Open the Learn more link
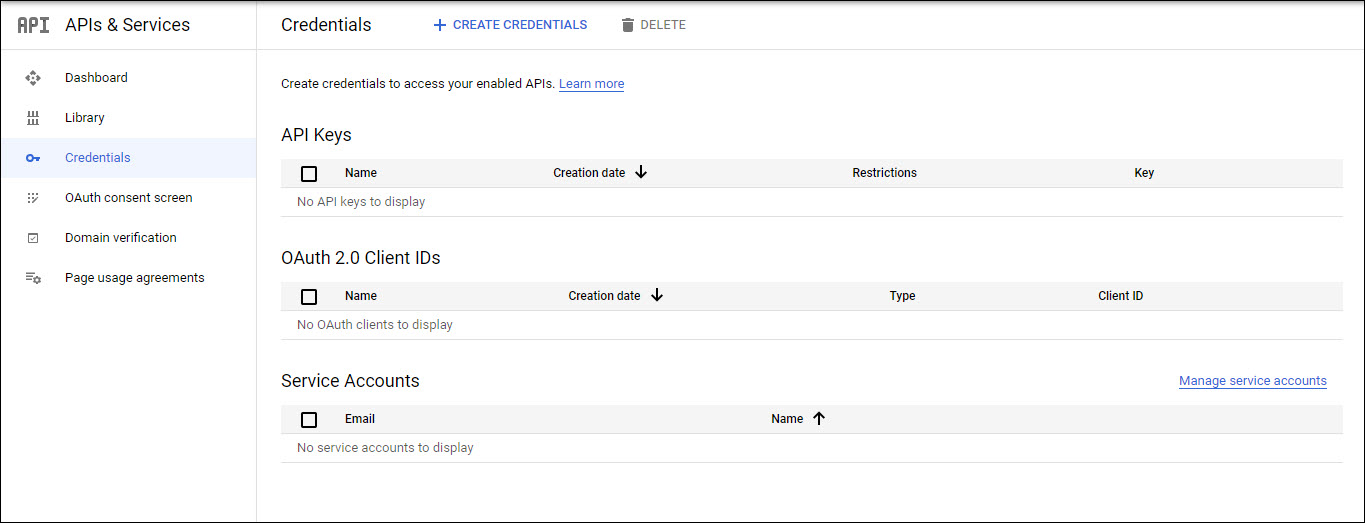1365x523 pixels. tap(591, 84)
